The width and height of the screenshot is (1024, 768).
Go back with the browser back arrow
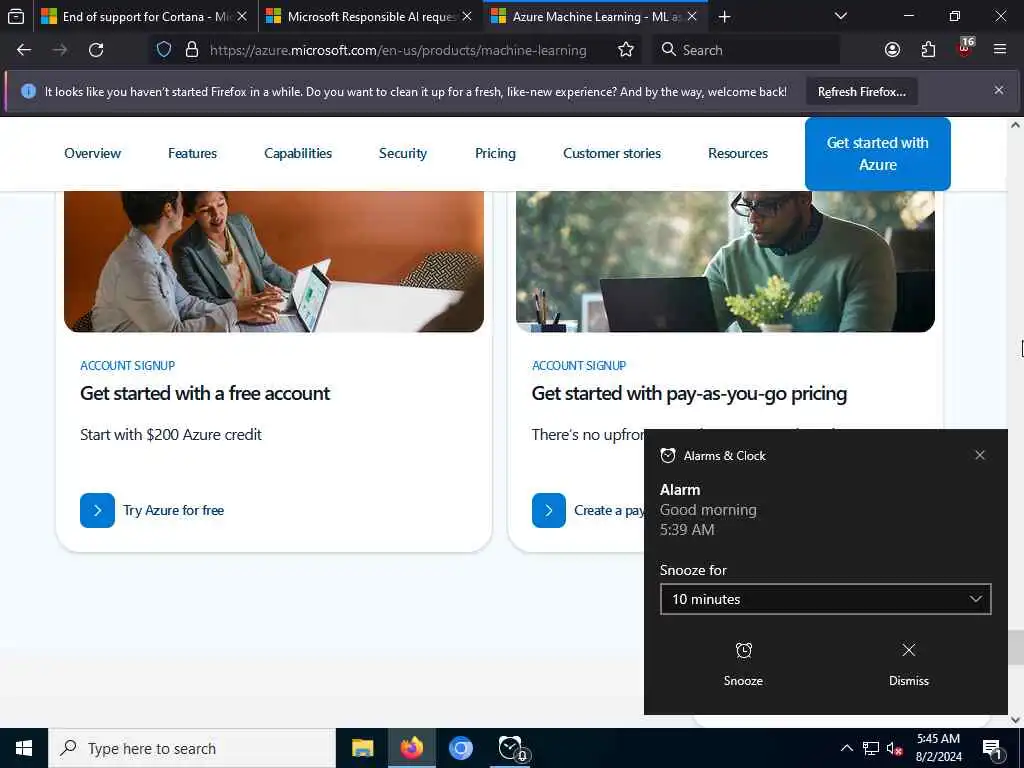(24, 50)
